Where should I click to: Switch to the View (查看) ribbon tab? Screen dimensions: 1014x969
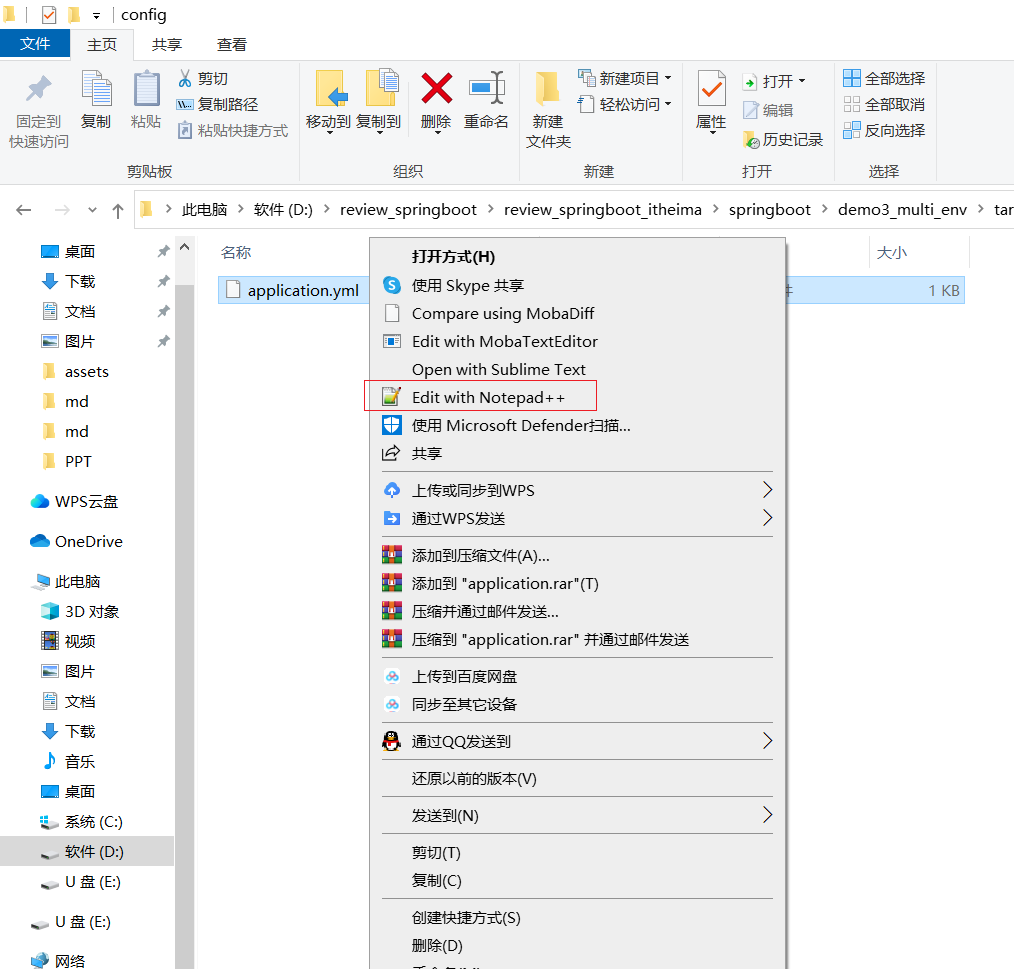click(232, 44)
